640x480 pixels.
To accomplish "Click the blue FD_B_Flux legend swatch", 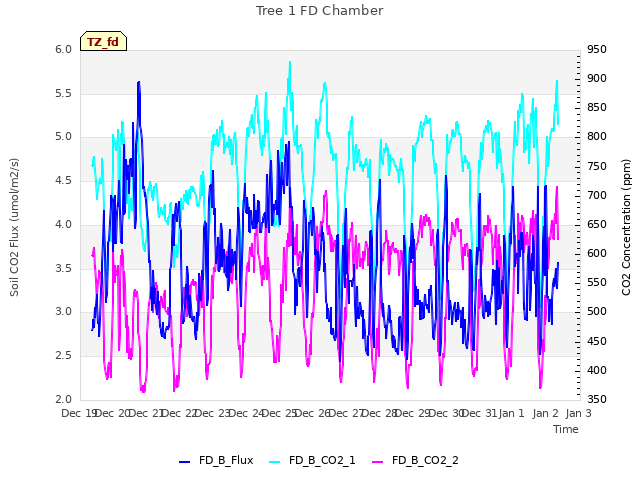I will [x=184, y=462].
